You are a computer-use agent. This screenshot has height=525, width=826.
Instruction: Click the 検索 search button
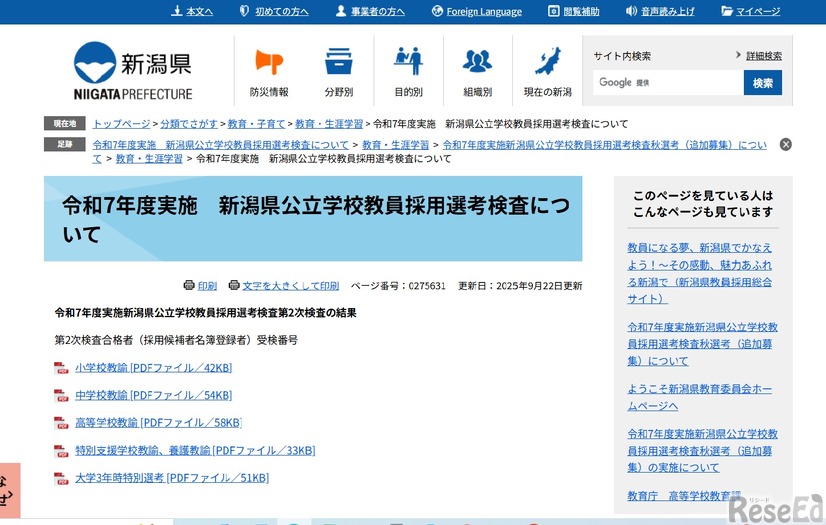762,83
